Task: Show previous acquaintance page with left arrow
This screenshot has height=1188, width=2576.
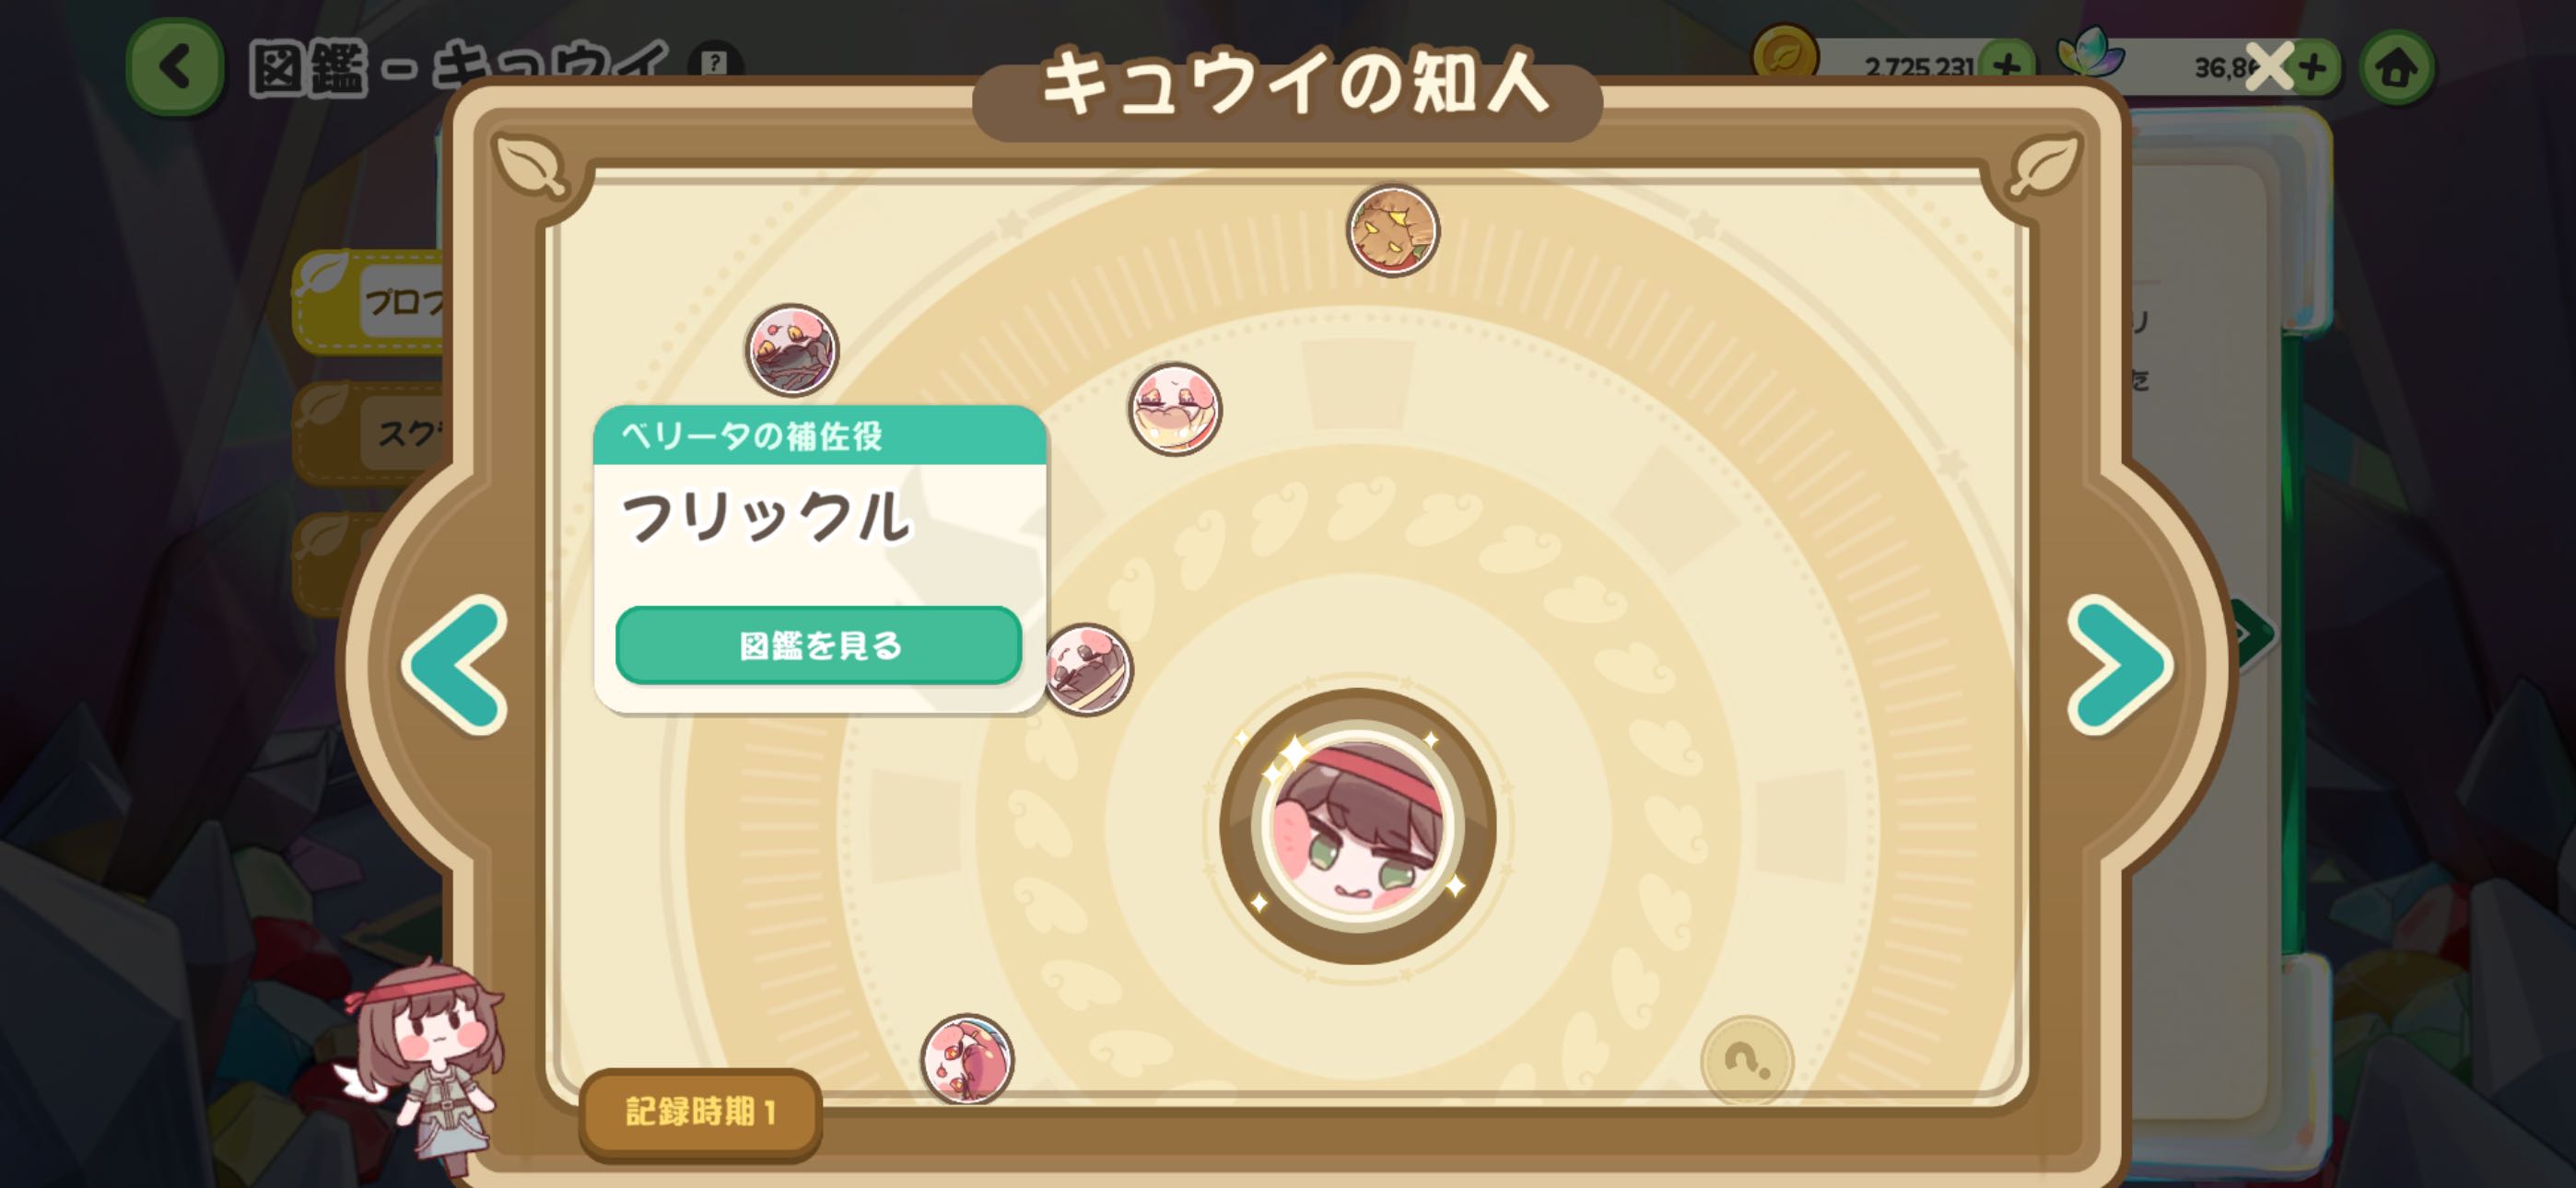Action: point(455,665)
